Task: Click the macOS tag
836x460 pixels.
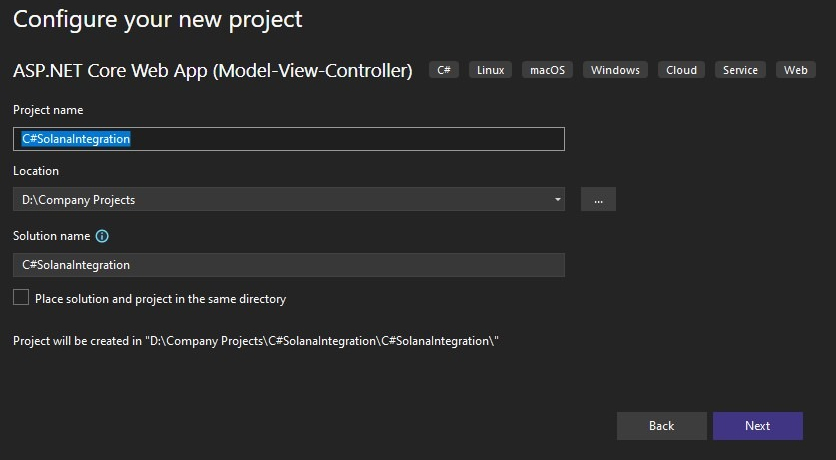Action: pyautogui.click(x=548, y=70)
